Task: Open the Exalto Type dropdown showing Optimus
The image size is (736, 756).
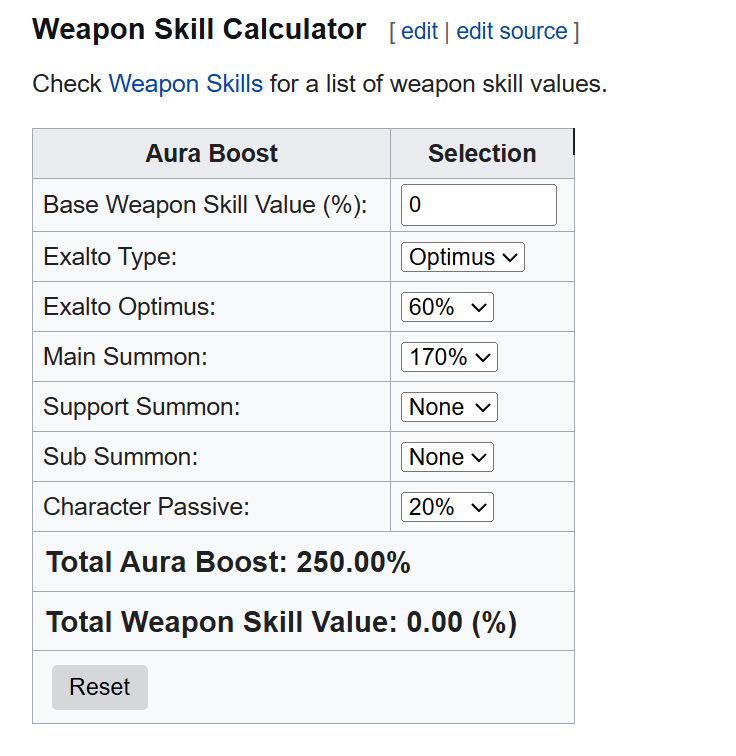Action: [462, 257]
